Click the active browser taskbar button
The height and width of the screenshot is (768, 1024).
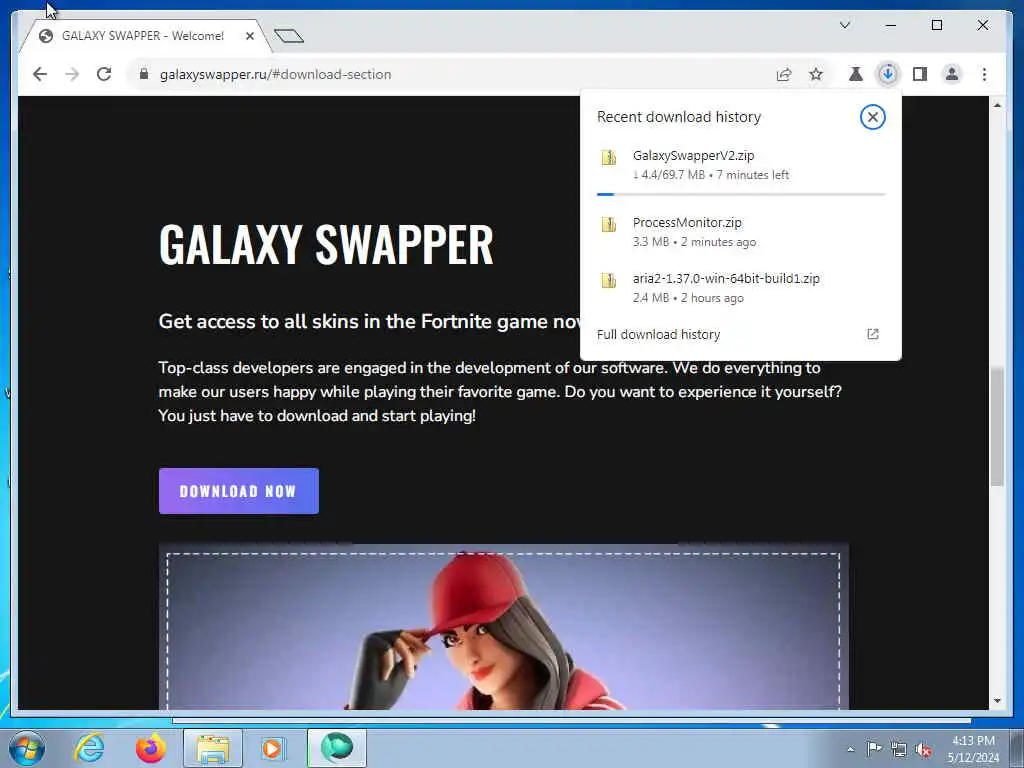point(336,748)
